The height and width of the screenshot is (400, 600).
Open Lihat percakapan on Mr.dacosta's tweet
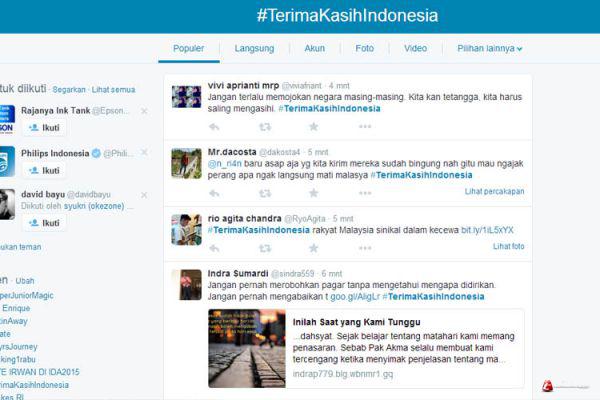point(494,191)
